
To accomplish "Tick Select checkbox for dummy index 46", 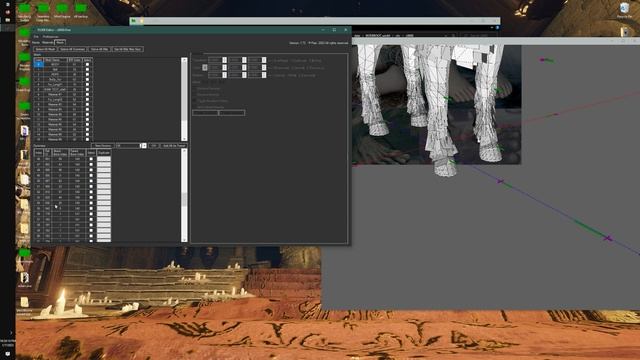I will [x=91, y=159].
